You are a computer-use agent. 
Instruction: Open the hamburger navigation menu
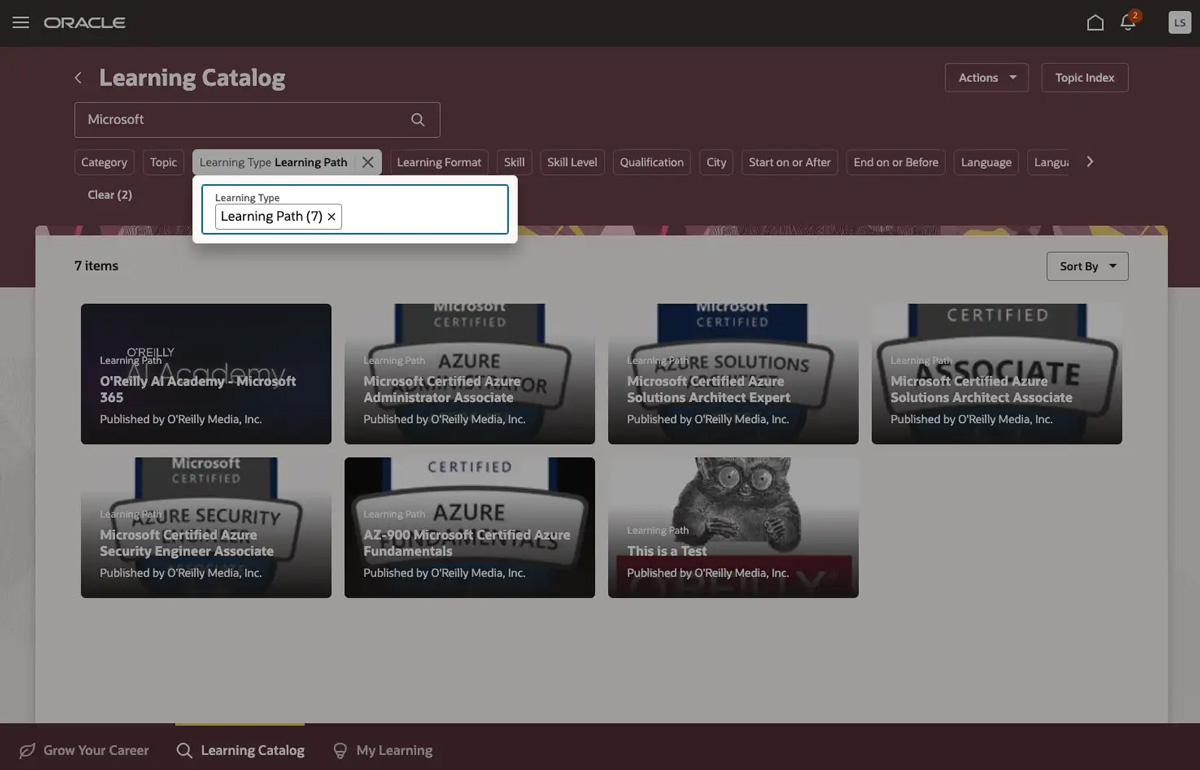coord(20,22)
